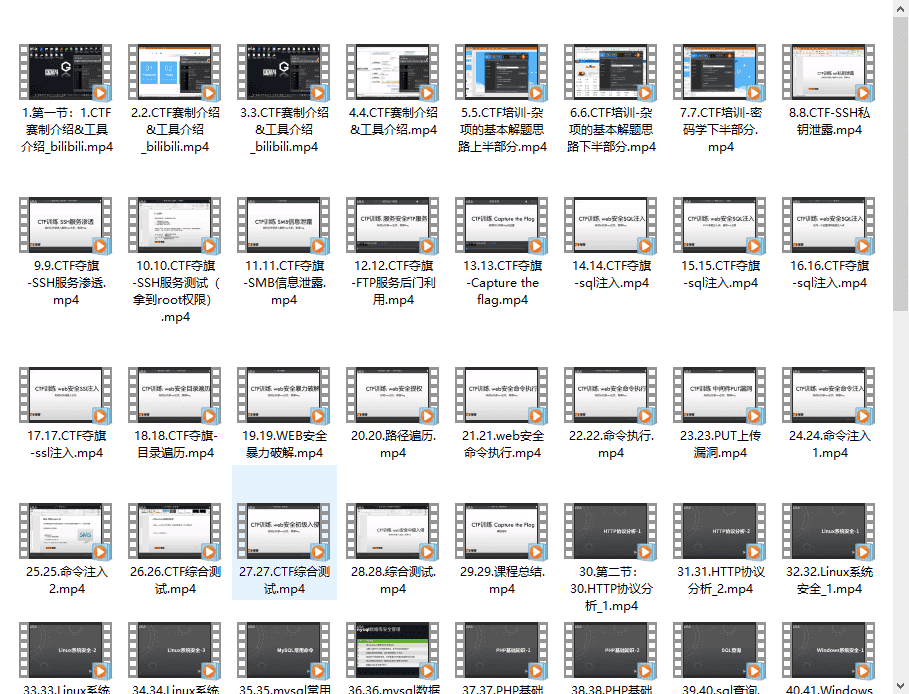Select the 1.第一节 CTF赛制介绍 bilibili video
The width and height of the screenshot is (909, 694).
click(x=66, y=72)
